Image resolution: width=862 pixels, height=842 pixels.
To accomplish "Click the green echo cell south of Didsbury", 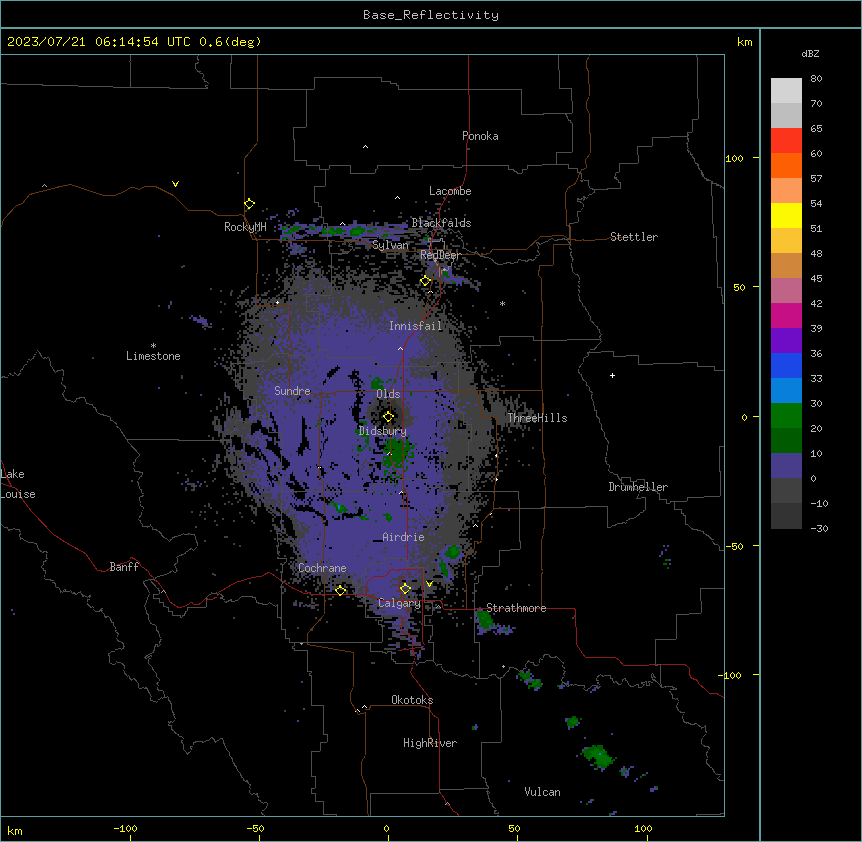I will point(397,453).
